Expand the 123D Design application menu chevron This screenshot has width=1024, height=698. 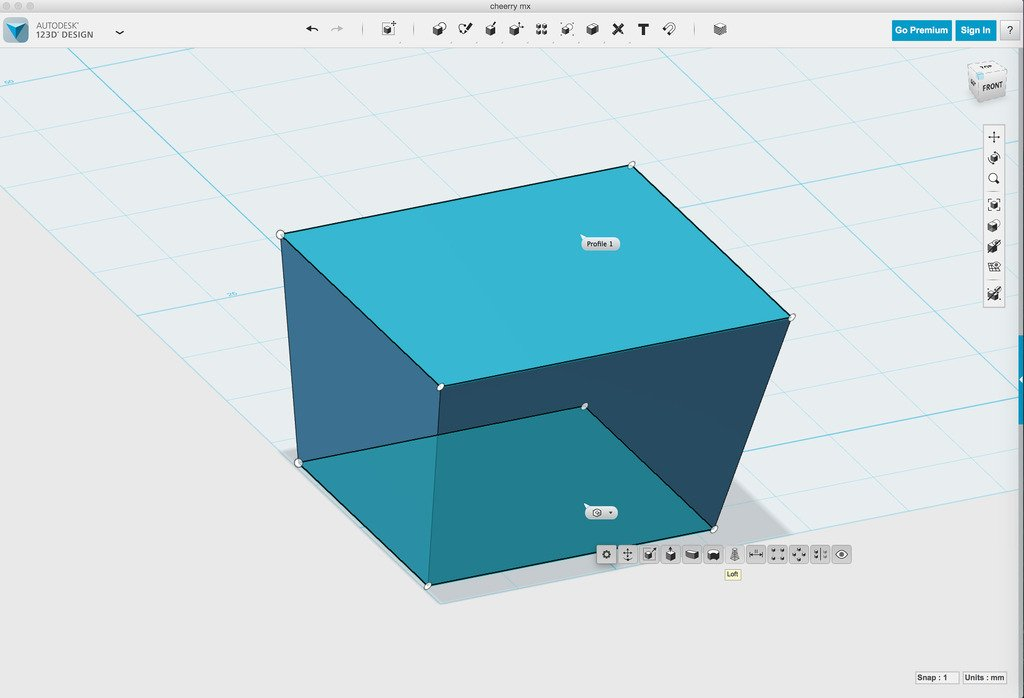tap(120, 32)
